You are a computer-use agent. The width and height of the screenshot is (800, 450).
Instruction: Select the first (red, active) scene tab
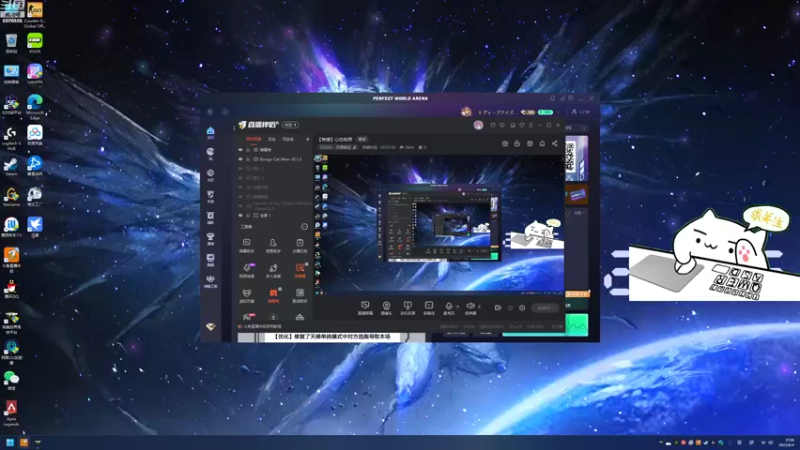pos(254,139)
